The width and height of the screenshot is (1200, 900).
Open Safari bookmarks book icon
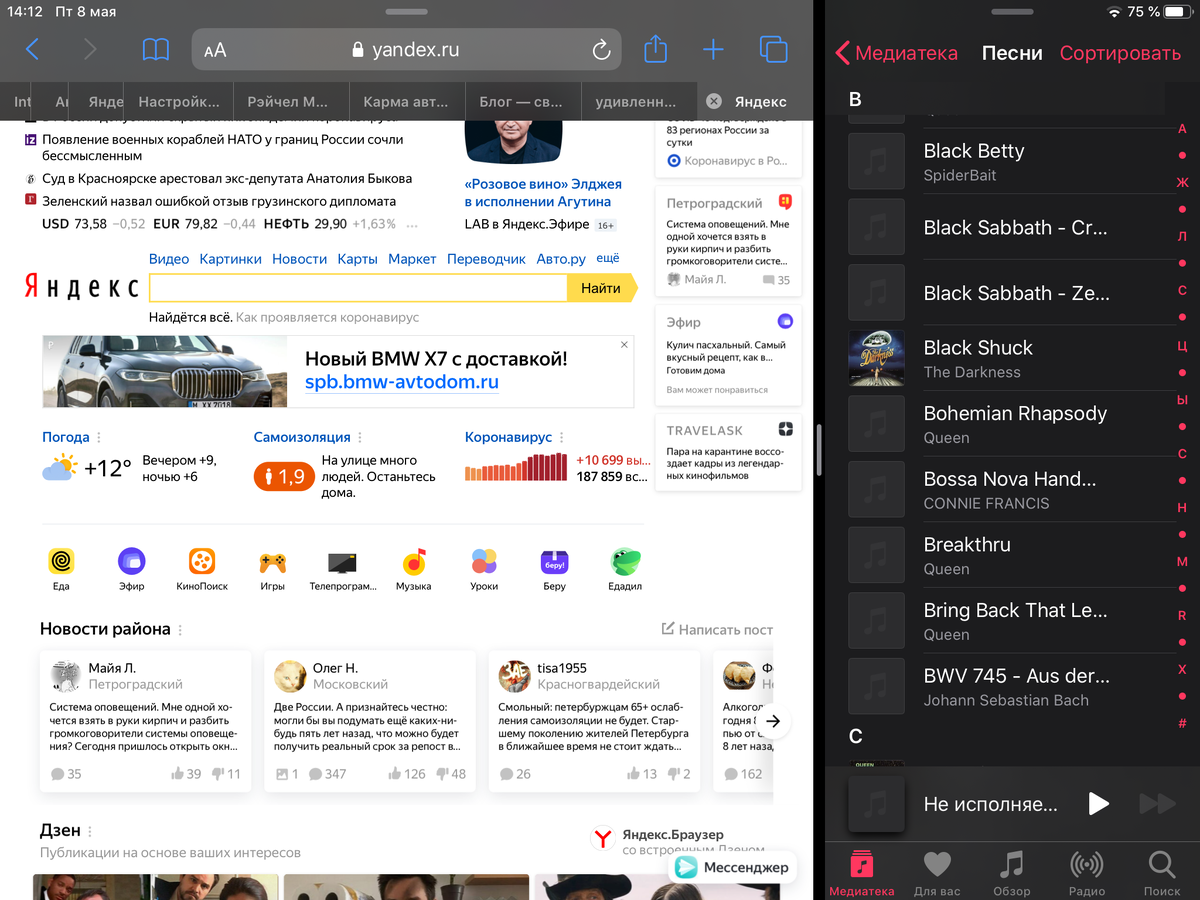point(155,49)
